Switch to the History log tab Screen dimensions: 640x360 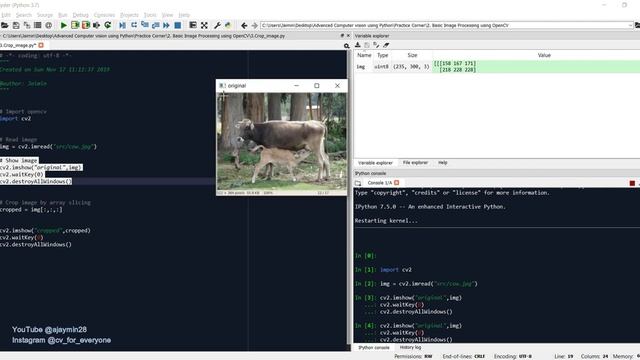(x=410, y=347)
